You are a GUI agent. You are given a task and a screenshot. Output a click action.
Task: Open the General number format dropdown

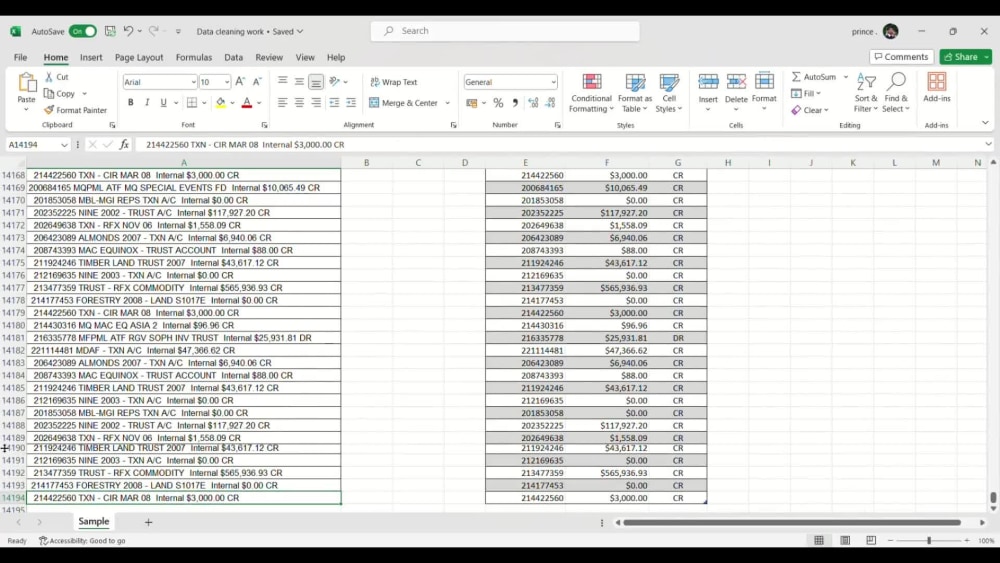(x=553, y=82)
